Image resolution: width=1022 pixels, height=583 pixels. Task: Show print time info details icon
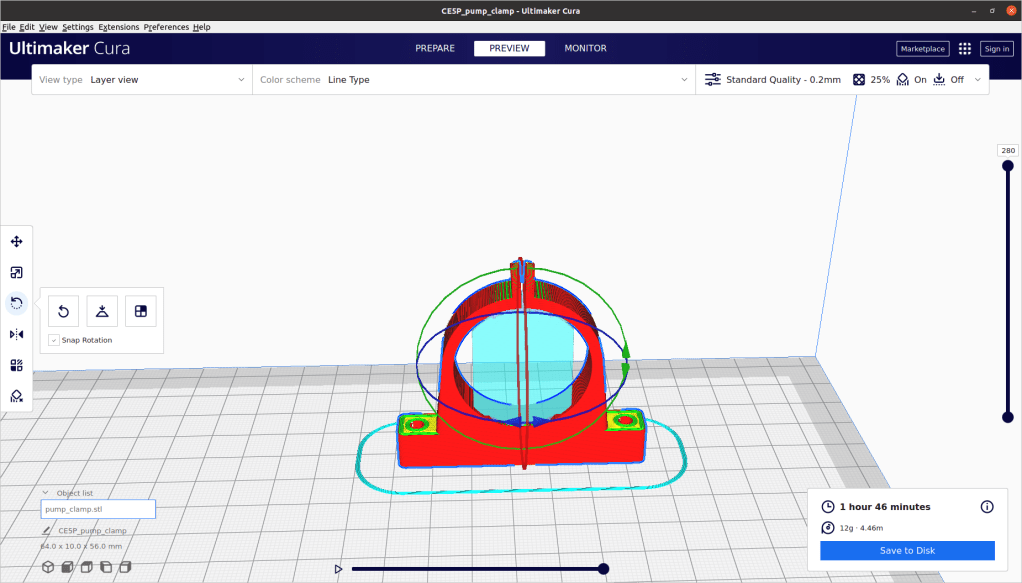pyautogui.click(x=987, y=507)
